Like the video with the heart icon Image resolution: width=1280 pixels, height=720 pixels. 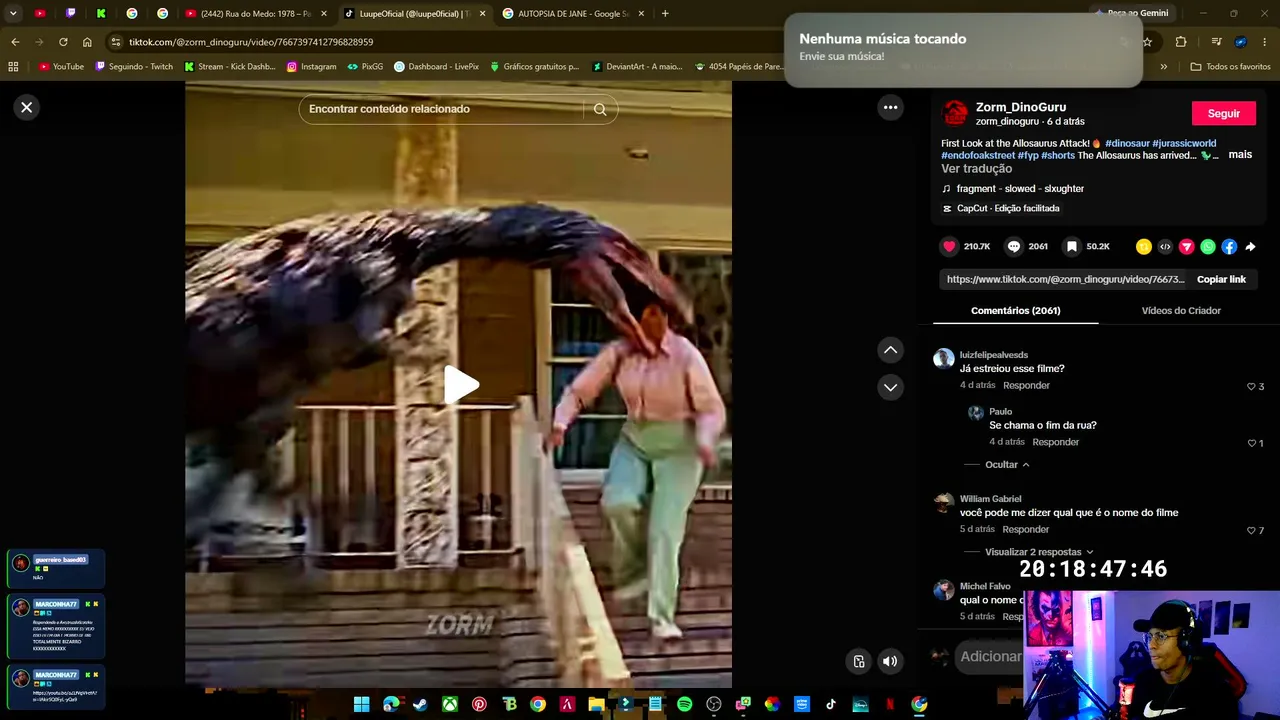[x=949, y=246]
